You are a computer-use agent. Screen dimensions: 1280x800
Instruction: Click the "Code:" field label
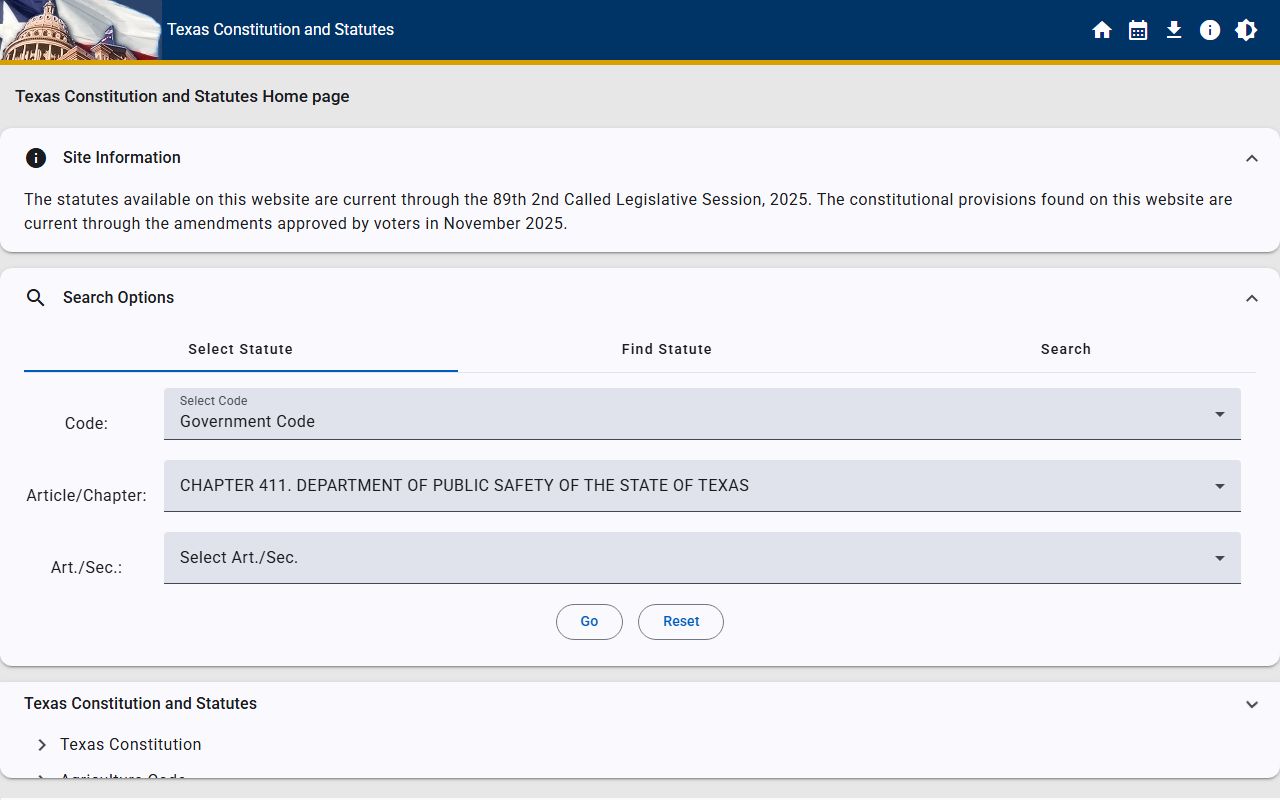[86, 424]
